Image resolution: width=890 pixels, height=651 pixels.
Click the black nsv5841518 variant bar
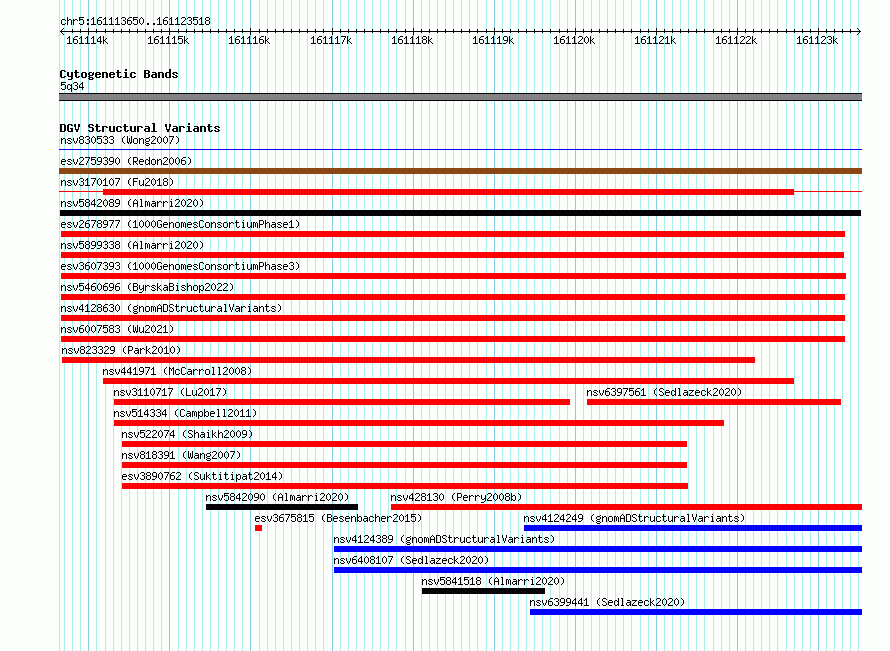[483, 591]
